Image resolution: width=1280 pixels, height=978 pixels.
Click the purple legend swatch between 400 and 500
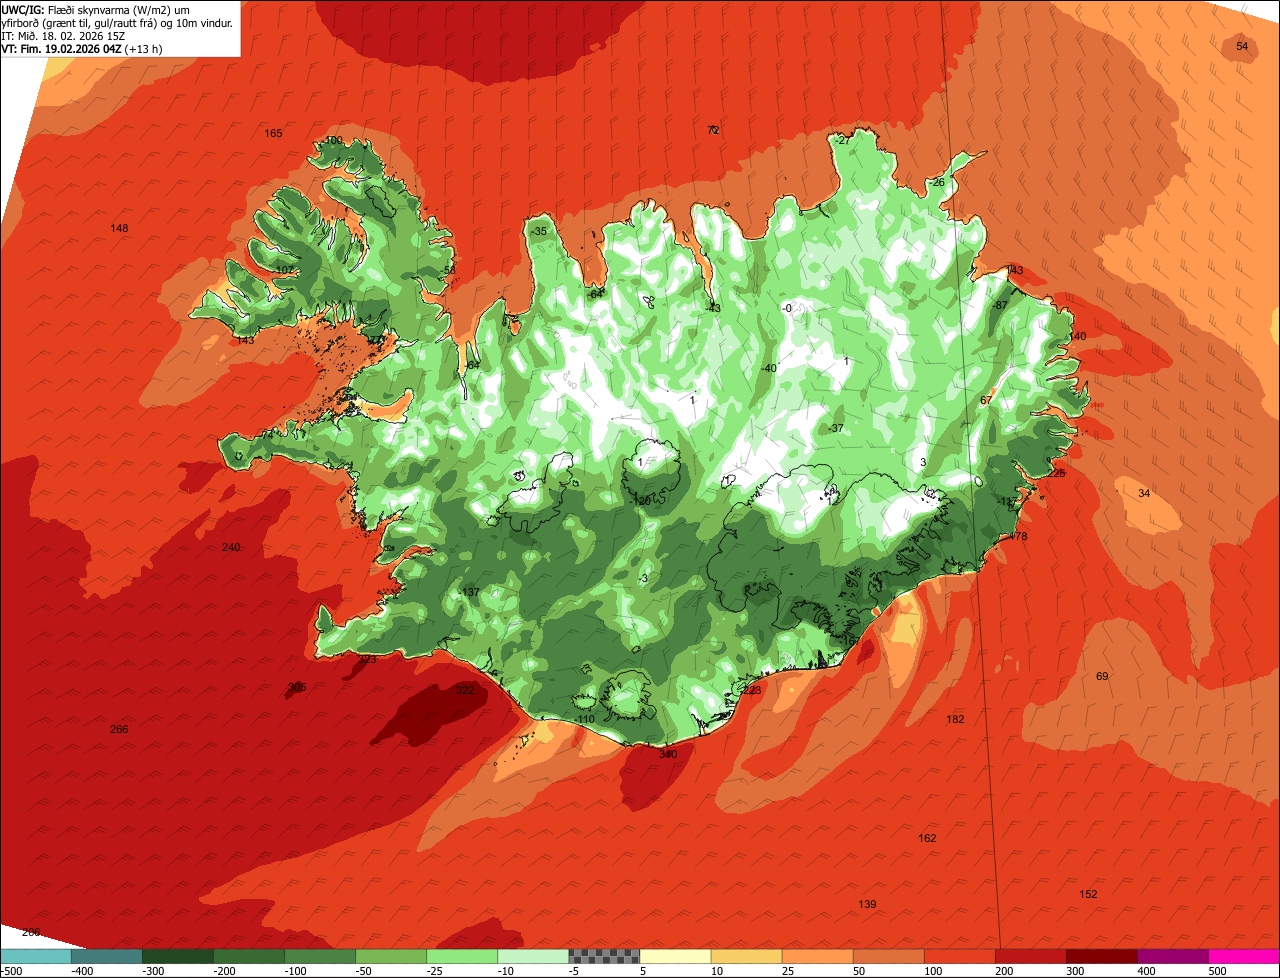[1173, 956]
